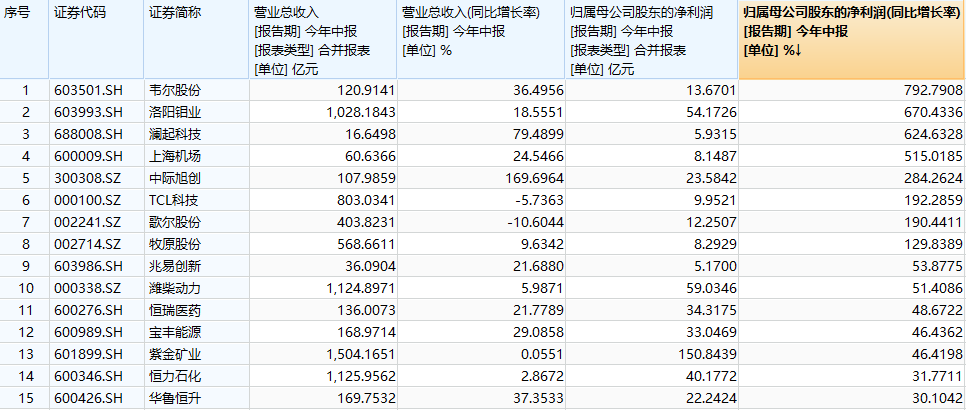Select stock code 600426.SH
The height and width of the screenshot is (410, 966).
87,399
